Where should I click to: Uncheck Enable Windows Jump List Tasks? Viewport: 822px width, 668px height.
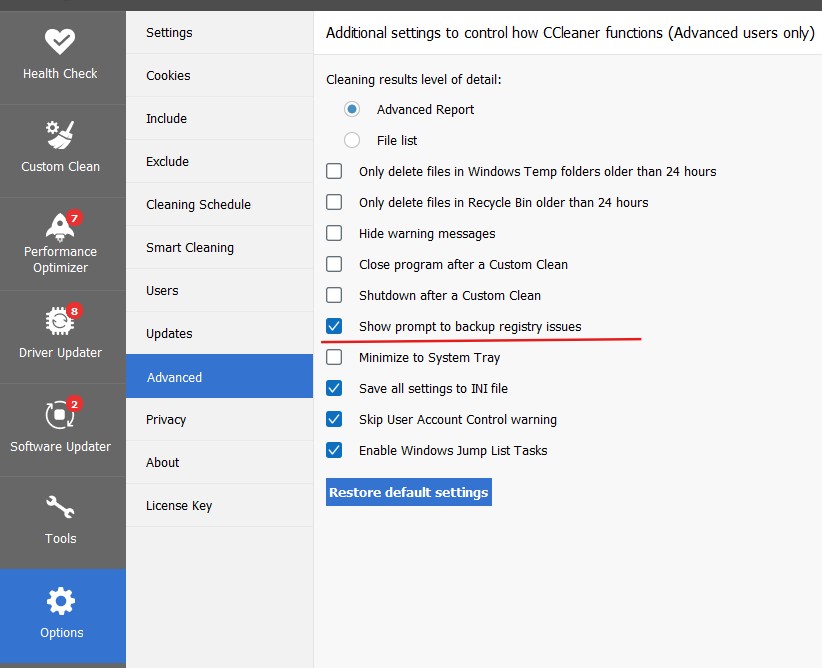click(334, 450)
